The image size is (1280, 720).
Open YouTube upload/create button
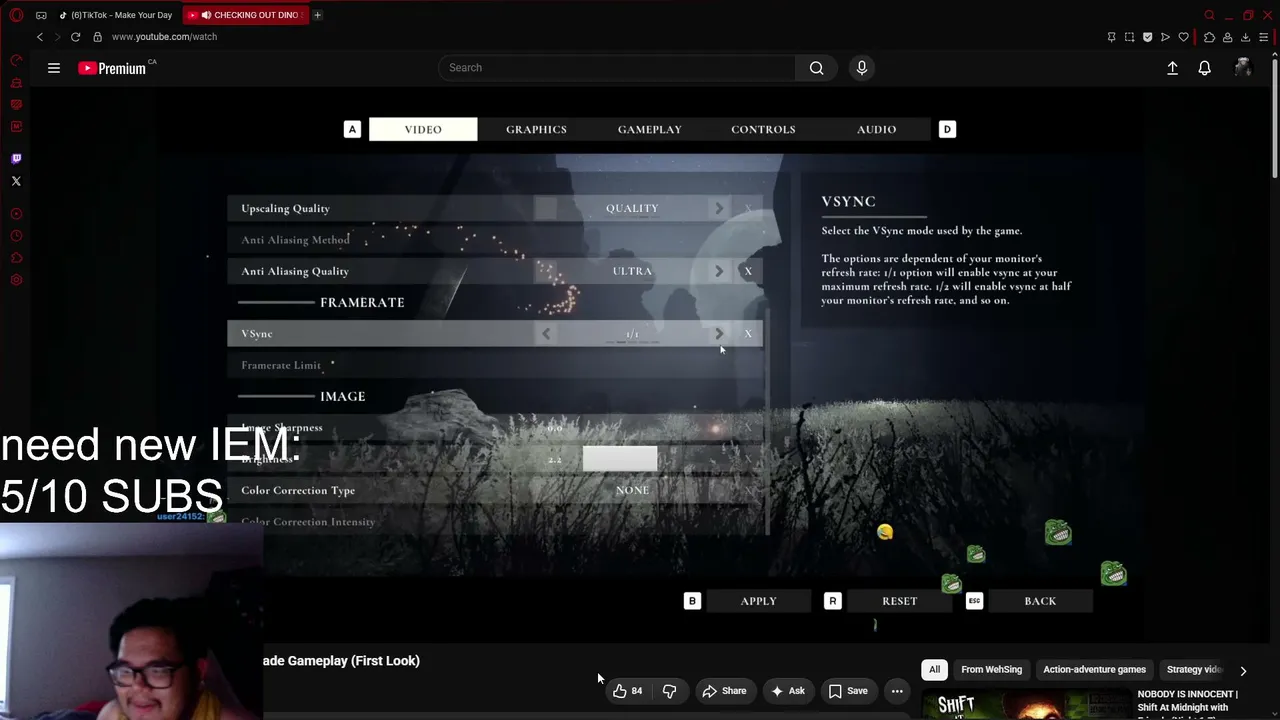[x=1172, y=68]
